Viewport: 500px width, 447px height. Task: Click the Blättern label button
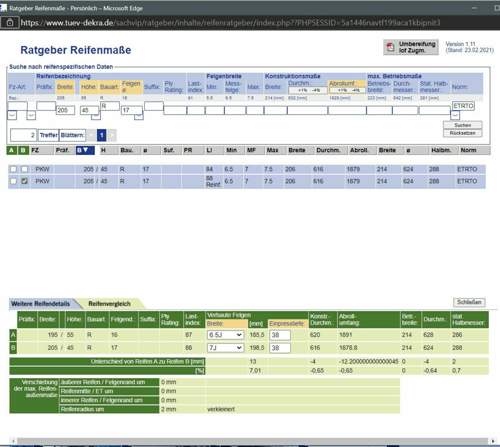click(x=72, y=135)
